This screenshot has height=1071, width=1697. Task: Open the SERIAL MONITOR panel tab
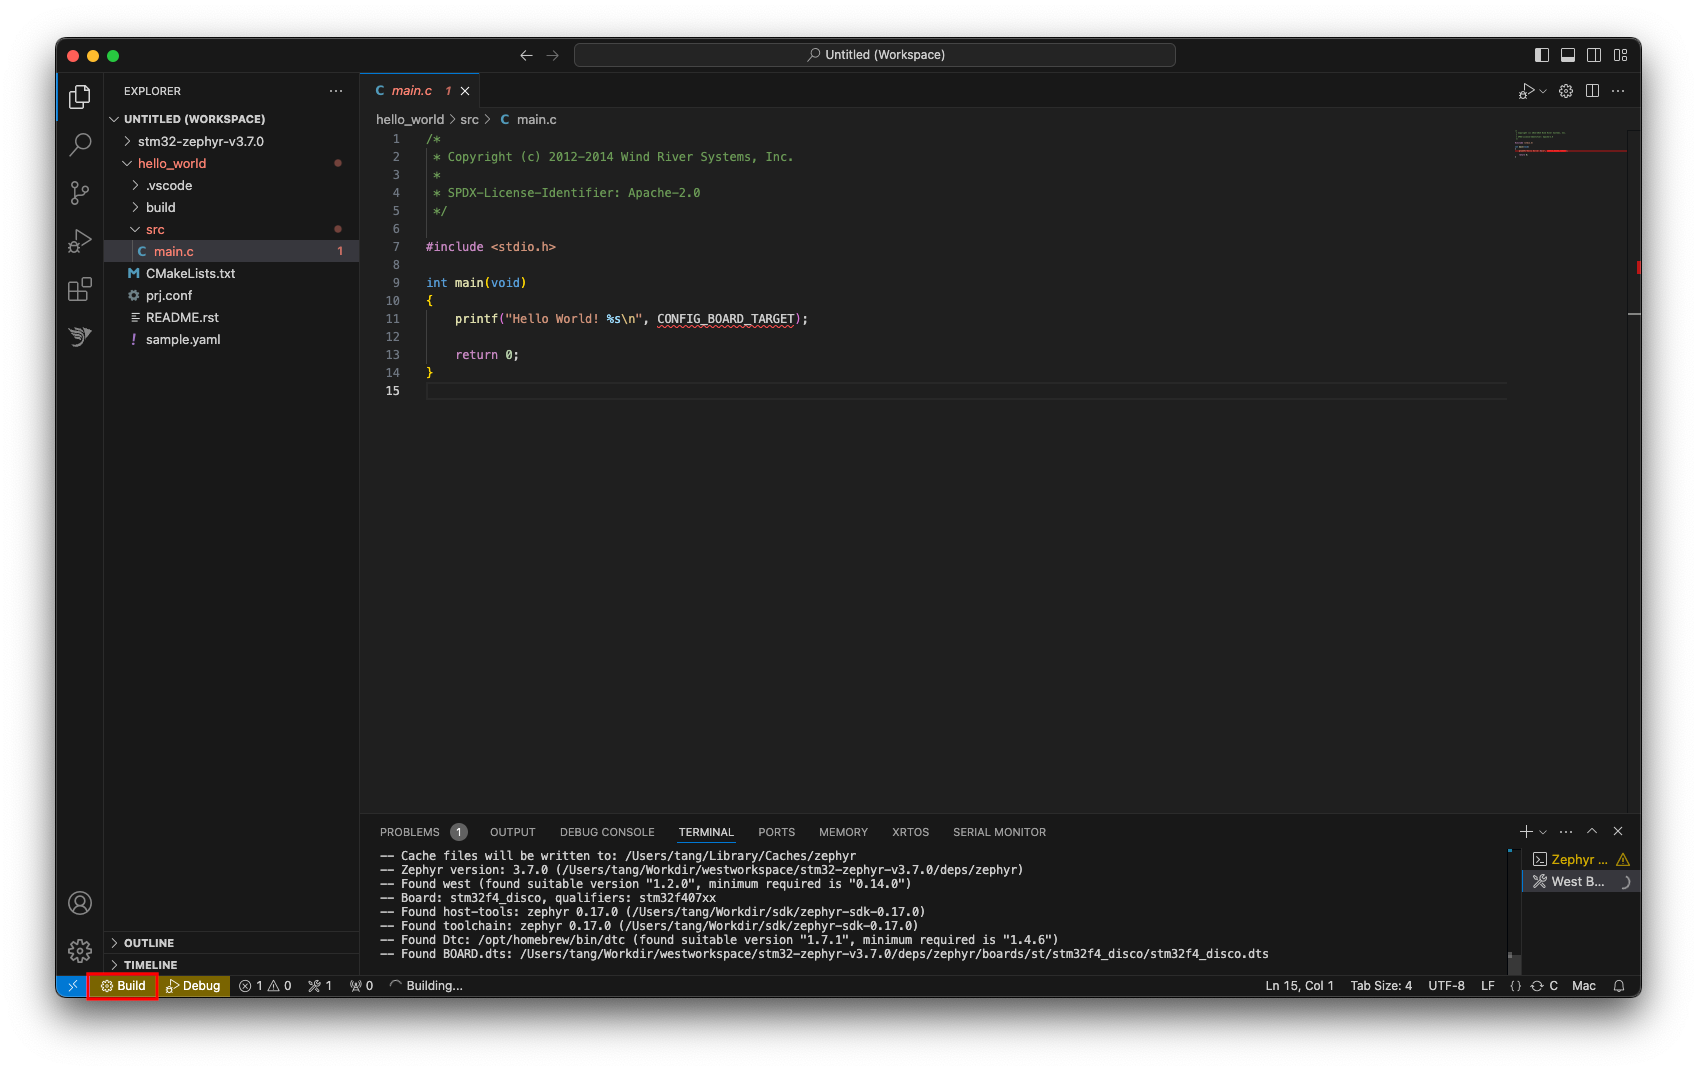999,831
